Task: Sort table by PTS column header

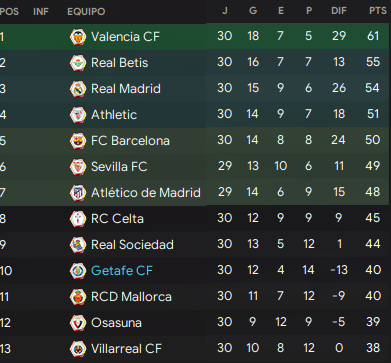Action: coord(378,11)
